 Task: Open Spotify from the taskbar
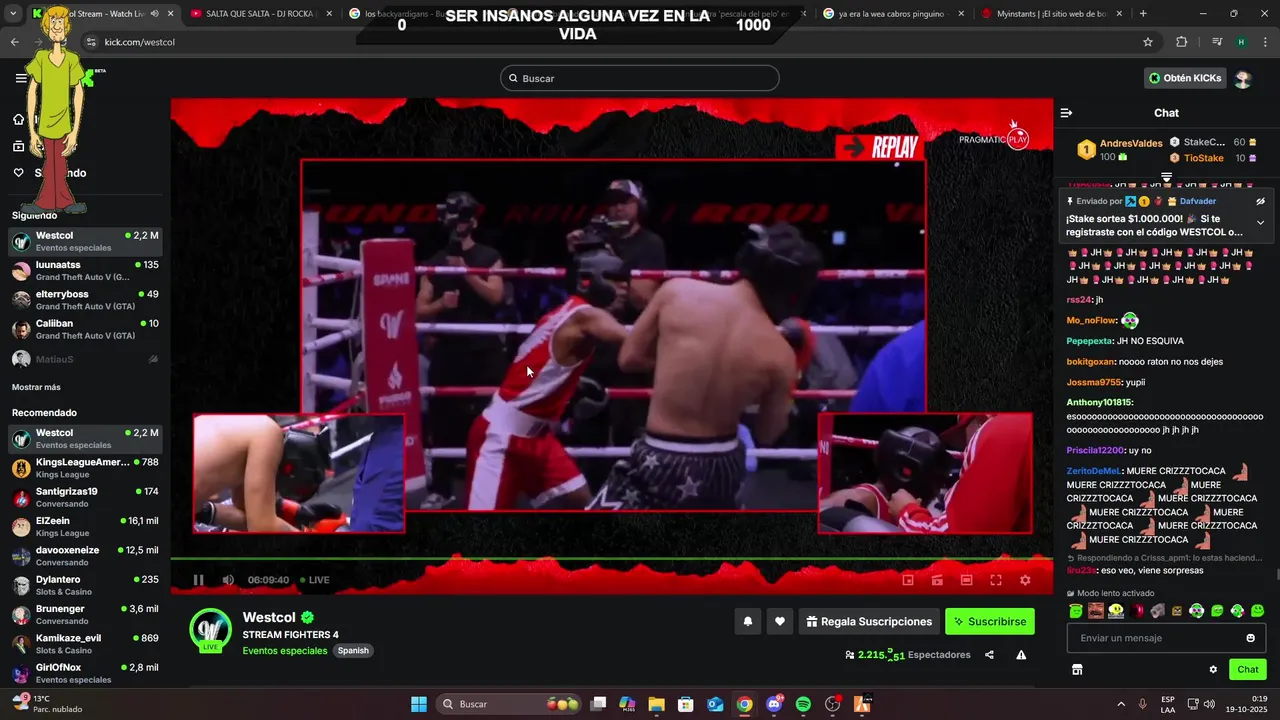click(x=803, y=704)
